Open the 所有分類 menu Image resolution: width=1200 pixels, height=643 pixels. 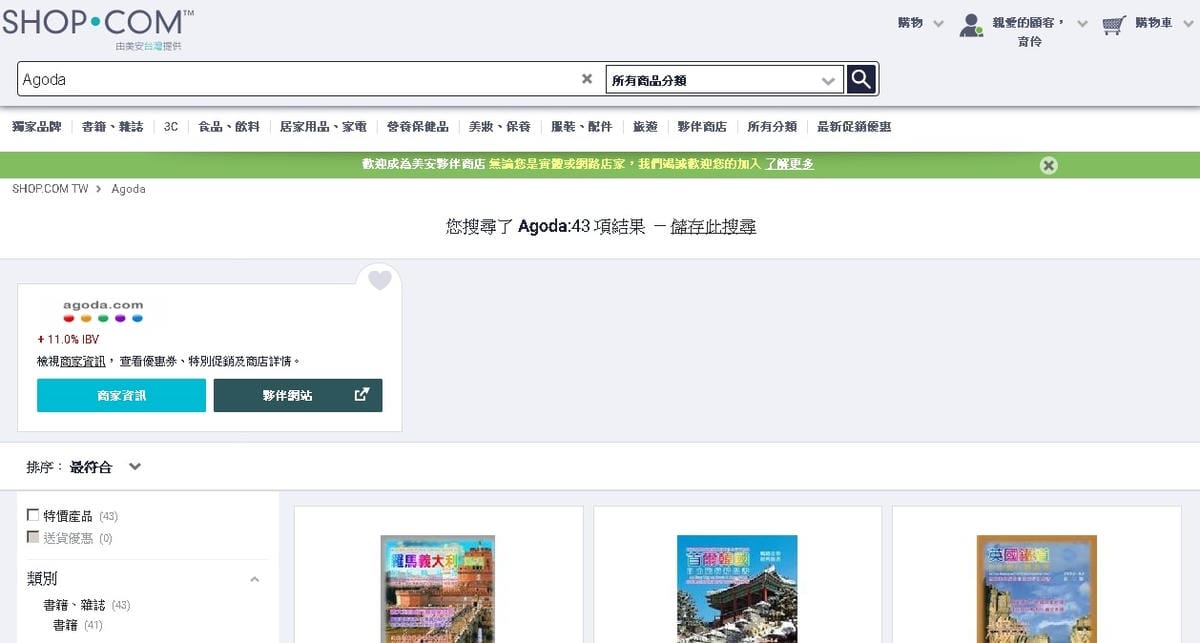click(x=772, y=127)
